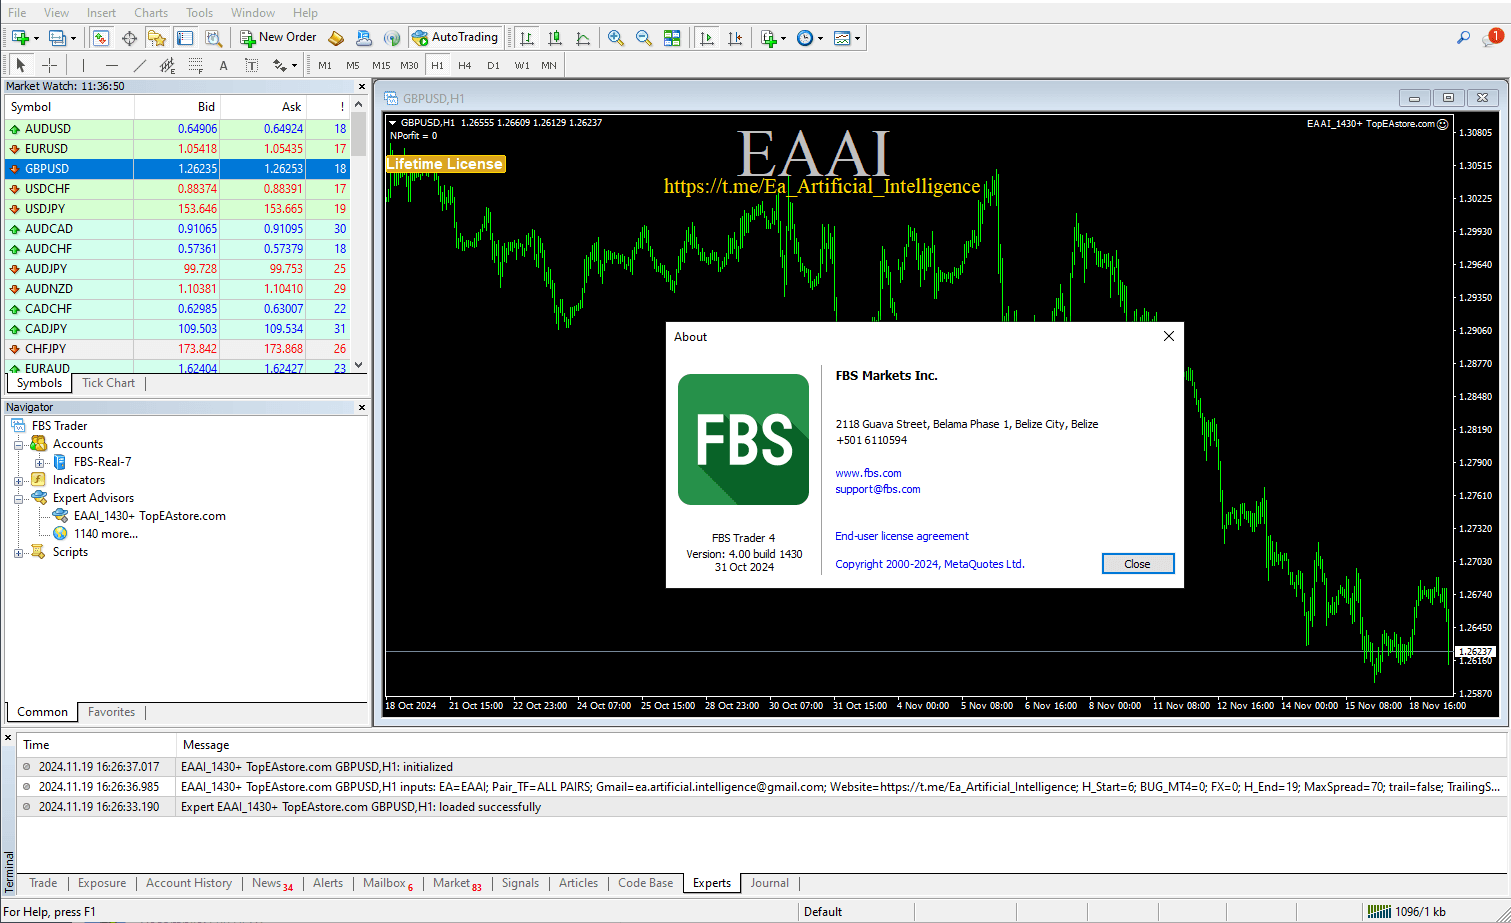Open the Charts menu

151,13
